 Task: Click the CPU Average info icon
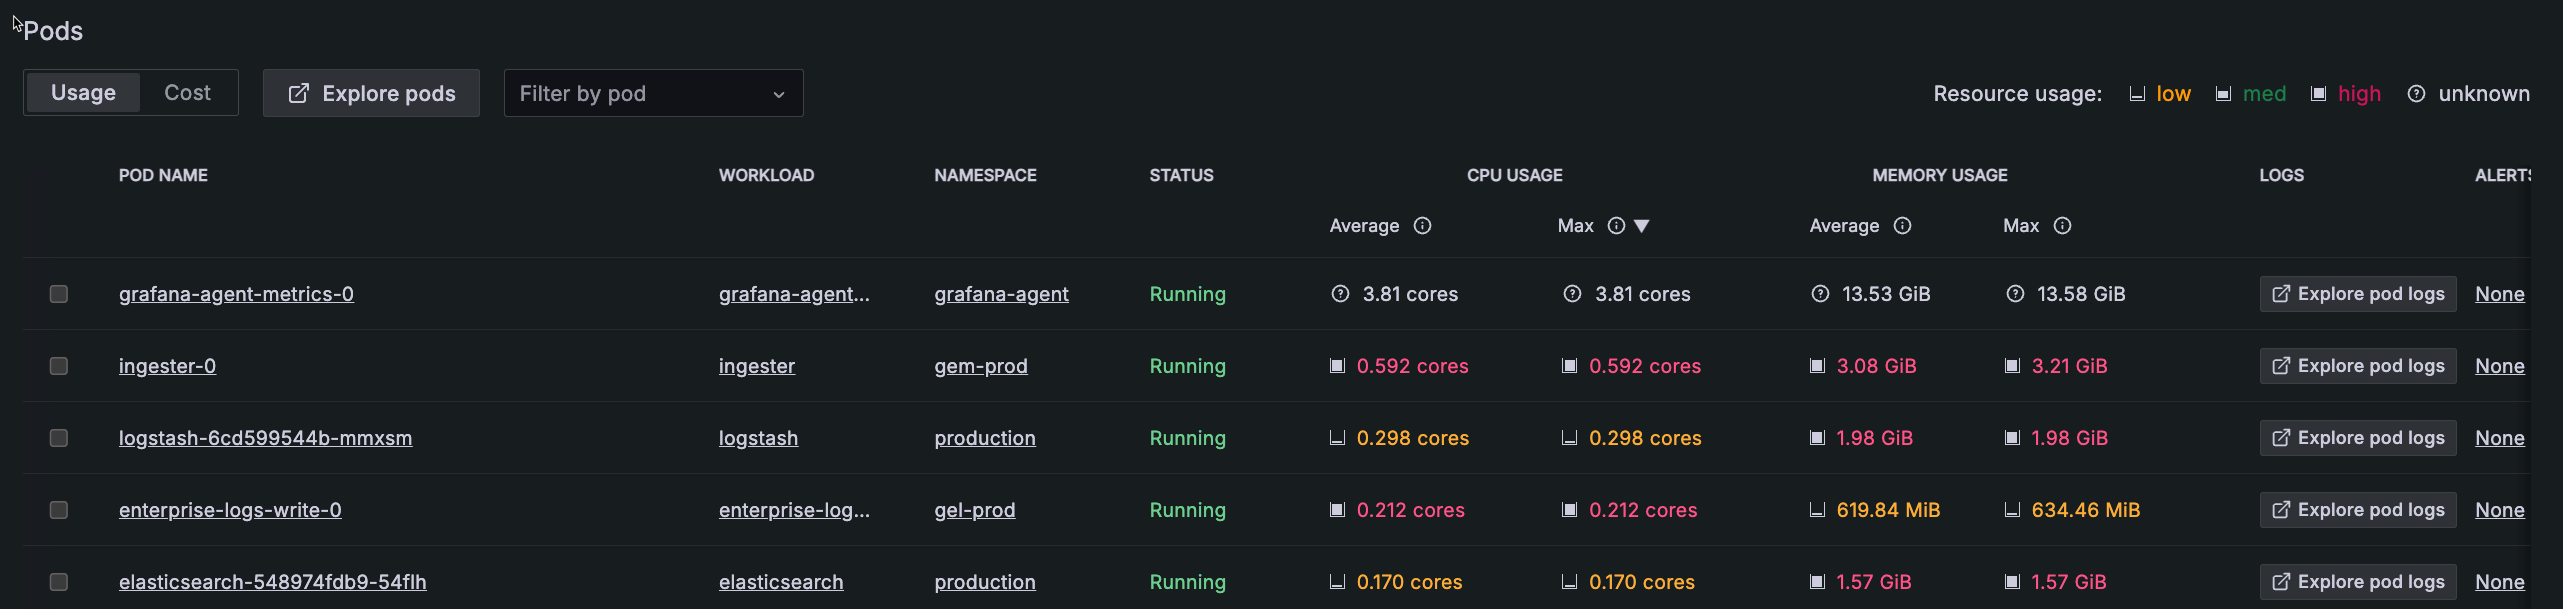[1422, 226]
